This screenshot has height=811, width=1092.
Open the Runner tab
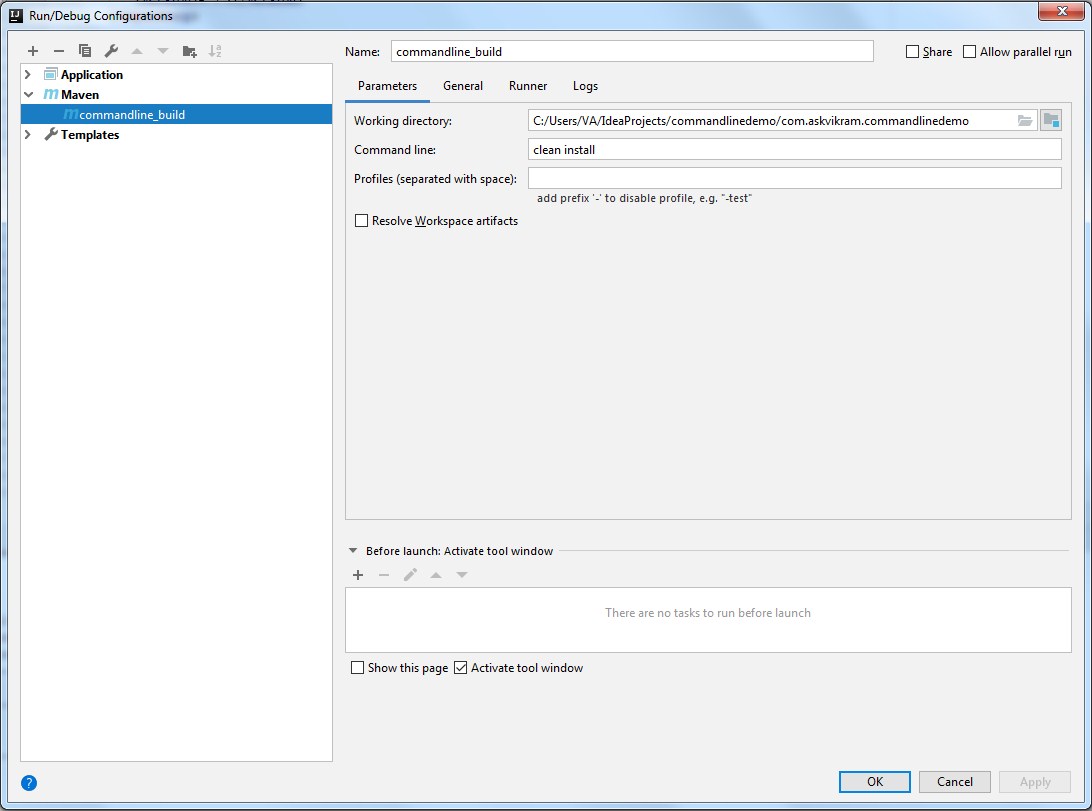coord(528,86)
